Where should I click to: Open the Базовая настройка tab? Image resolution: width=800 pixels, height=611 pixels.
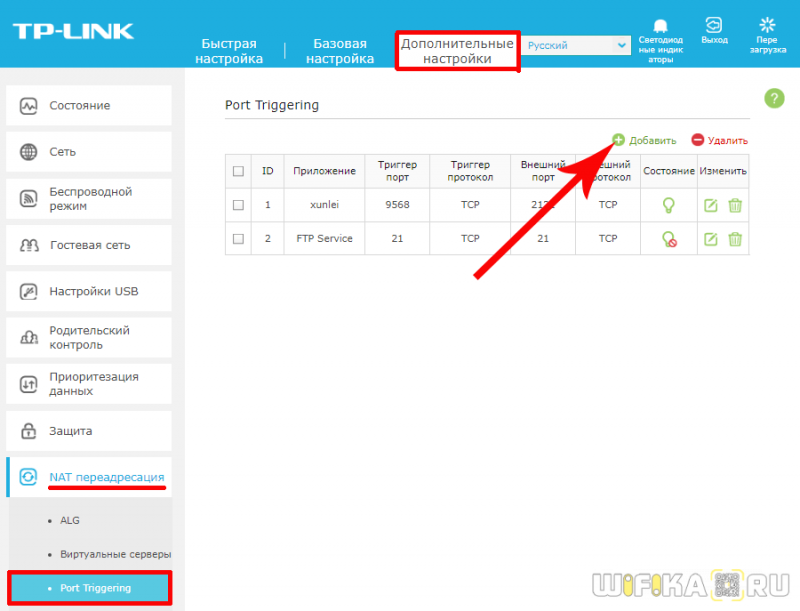coord(340,51)
